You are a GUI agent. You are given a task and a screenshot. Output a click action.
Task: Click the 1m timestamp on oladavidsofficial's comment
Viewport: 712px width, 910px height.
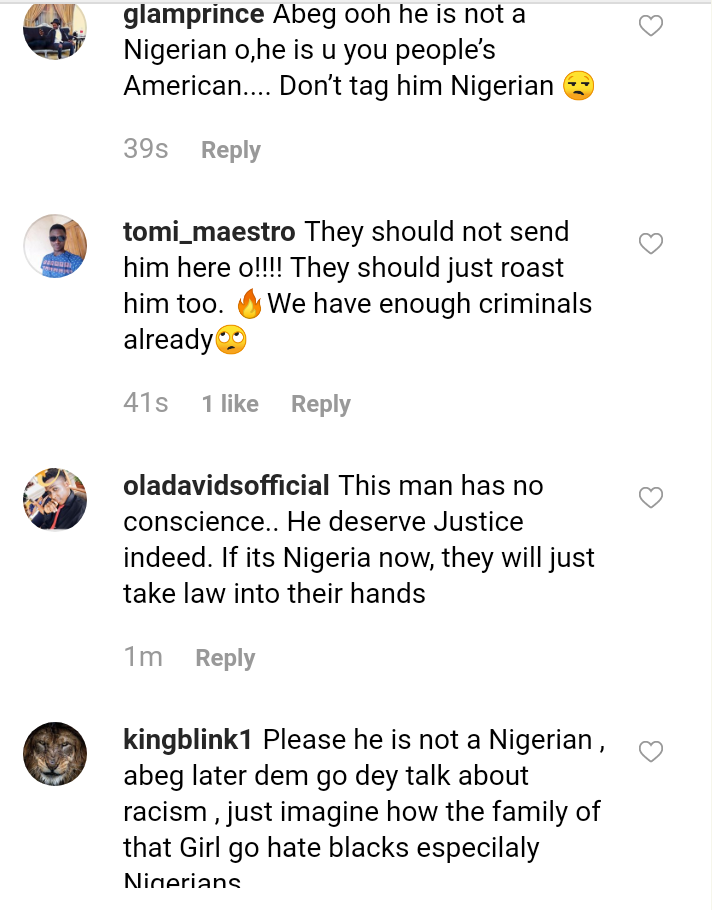[x=143, y=658]
